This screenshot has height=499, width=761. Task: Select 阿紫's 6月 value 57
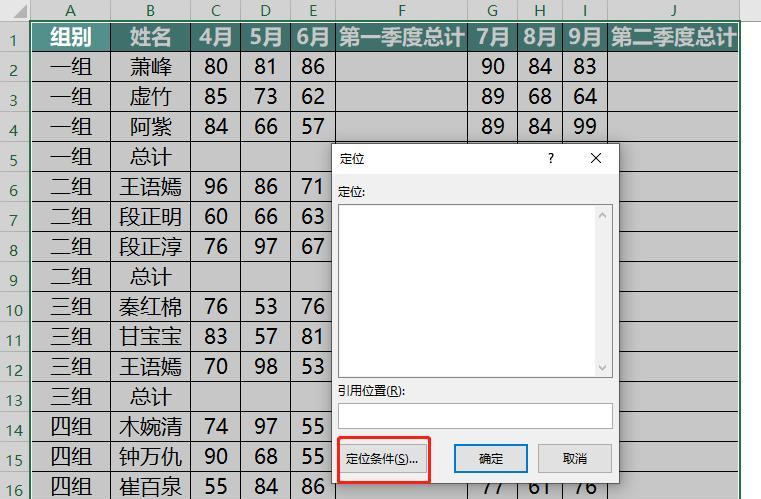point(313,127)
